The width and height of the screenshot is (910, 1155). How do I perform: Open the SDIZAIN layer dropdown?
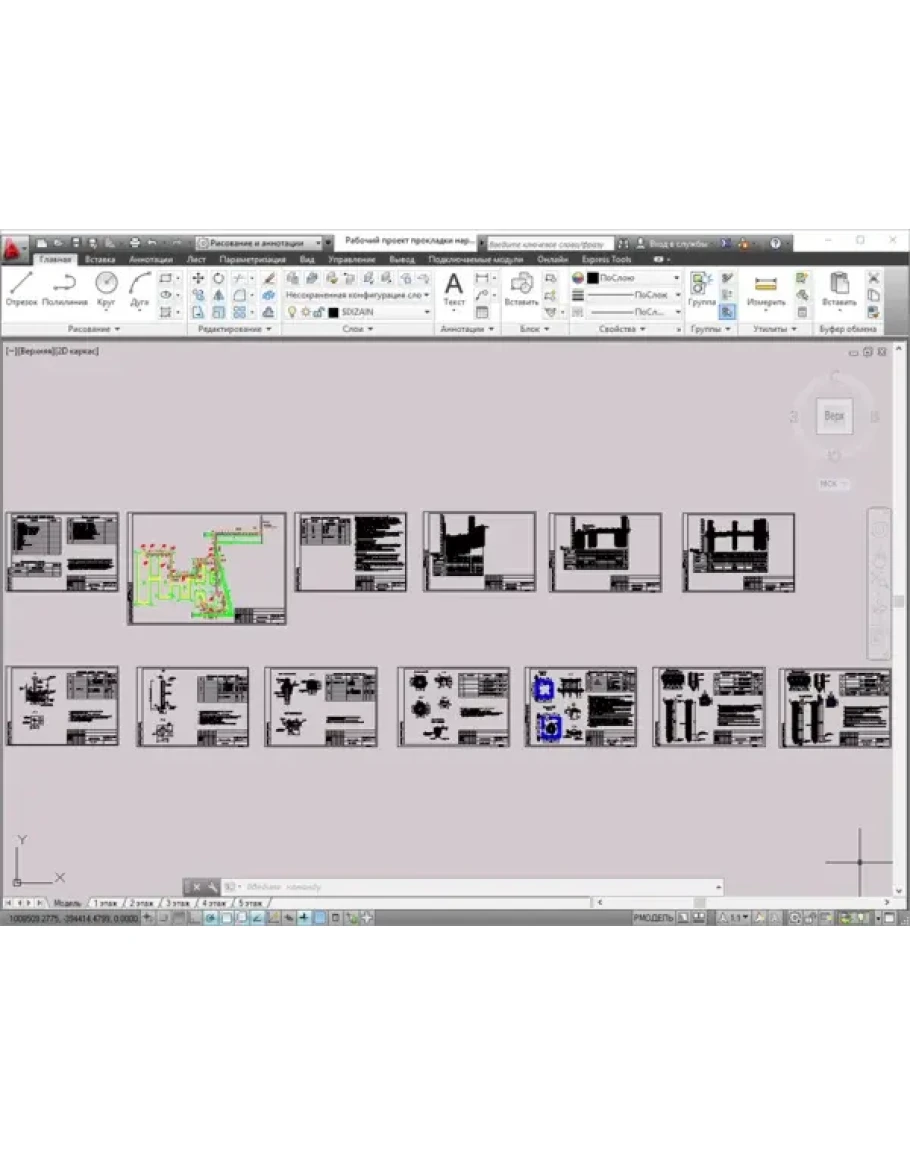(x=380, y=312)
